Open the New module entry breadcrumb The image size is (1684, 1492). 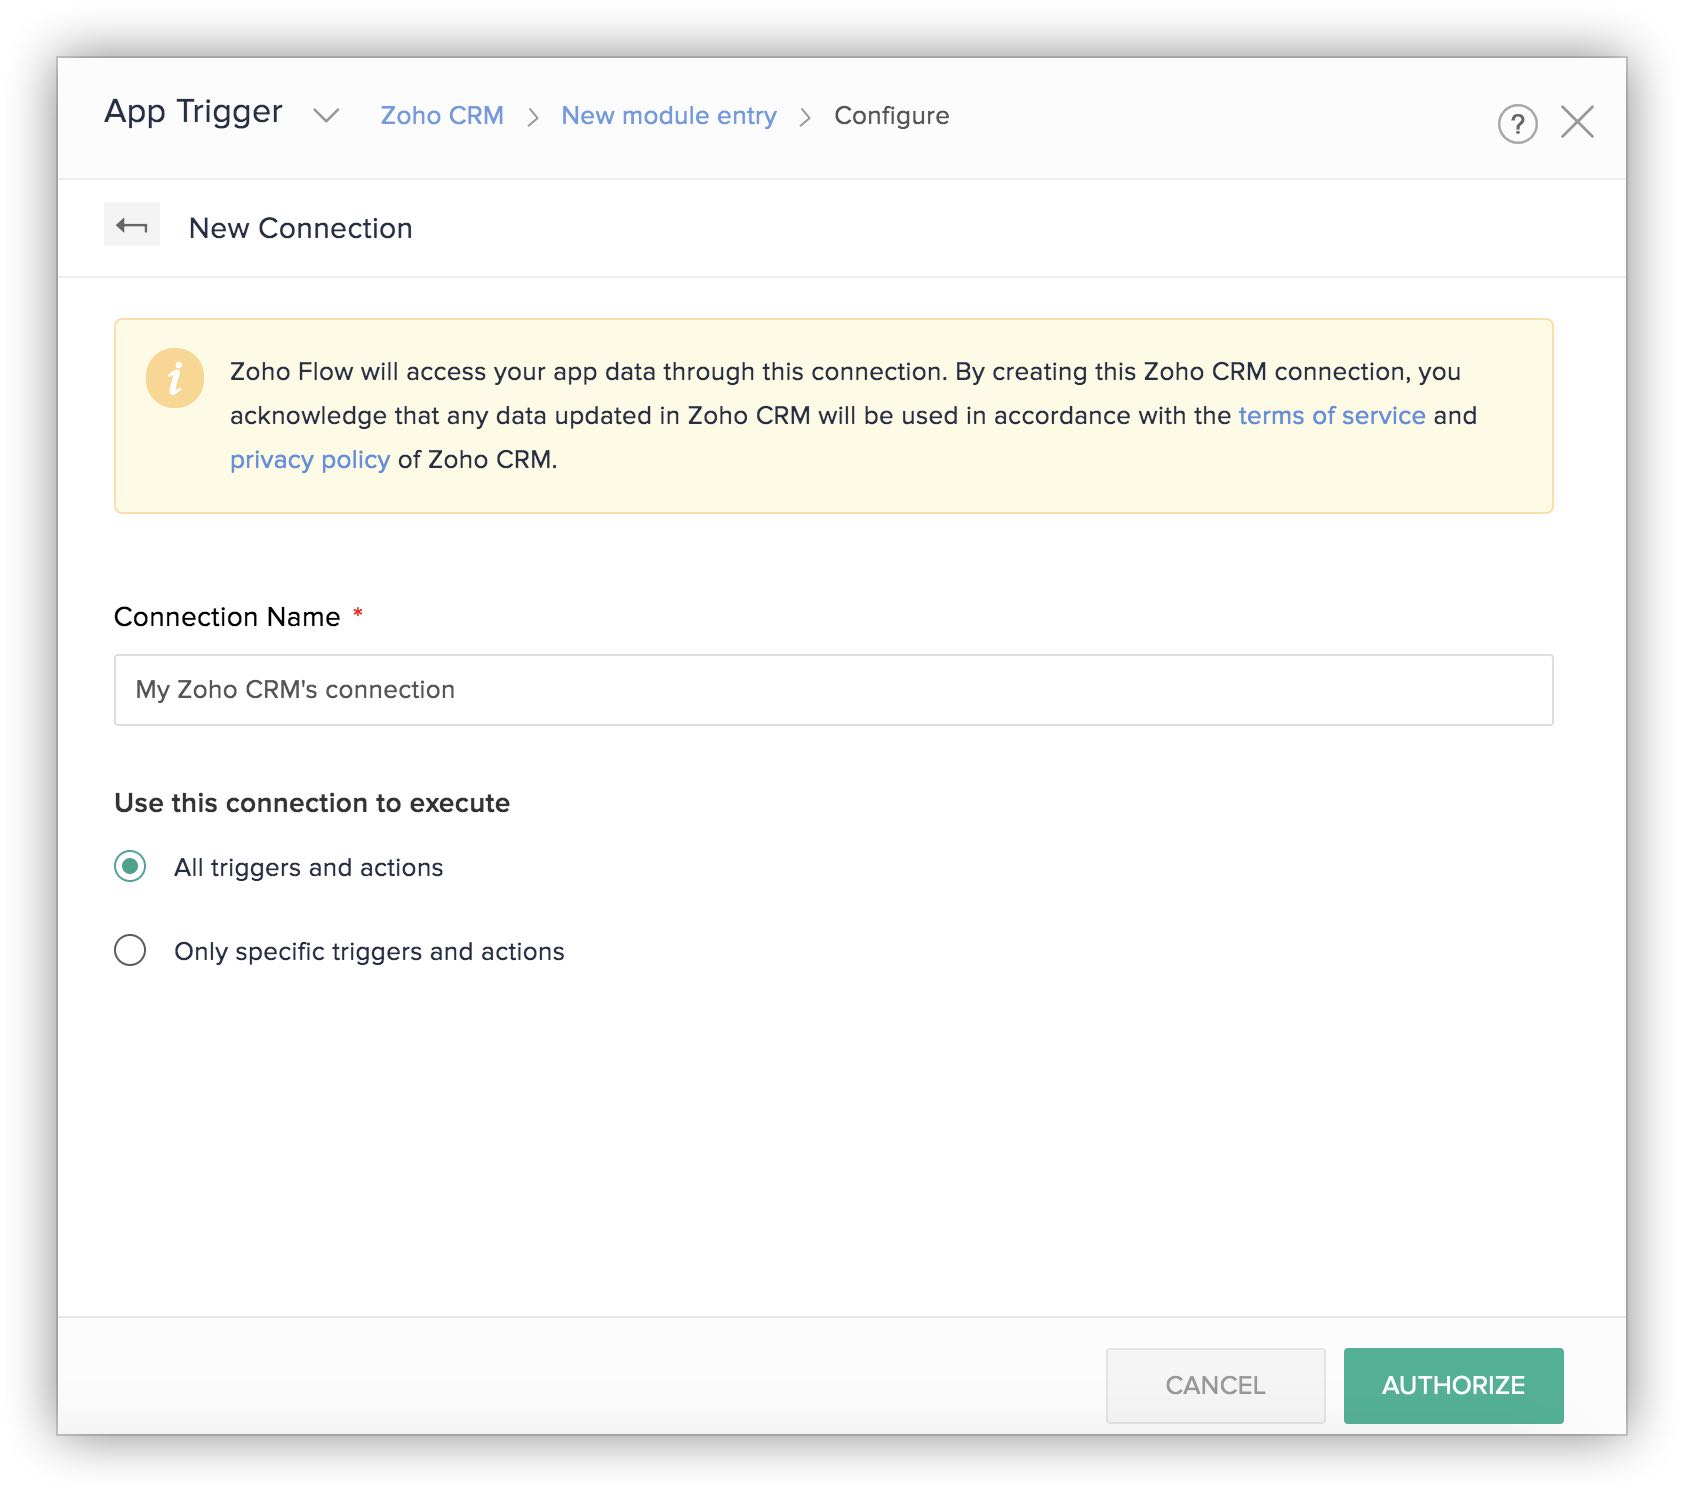(x=668, y=116)
